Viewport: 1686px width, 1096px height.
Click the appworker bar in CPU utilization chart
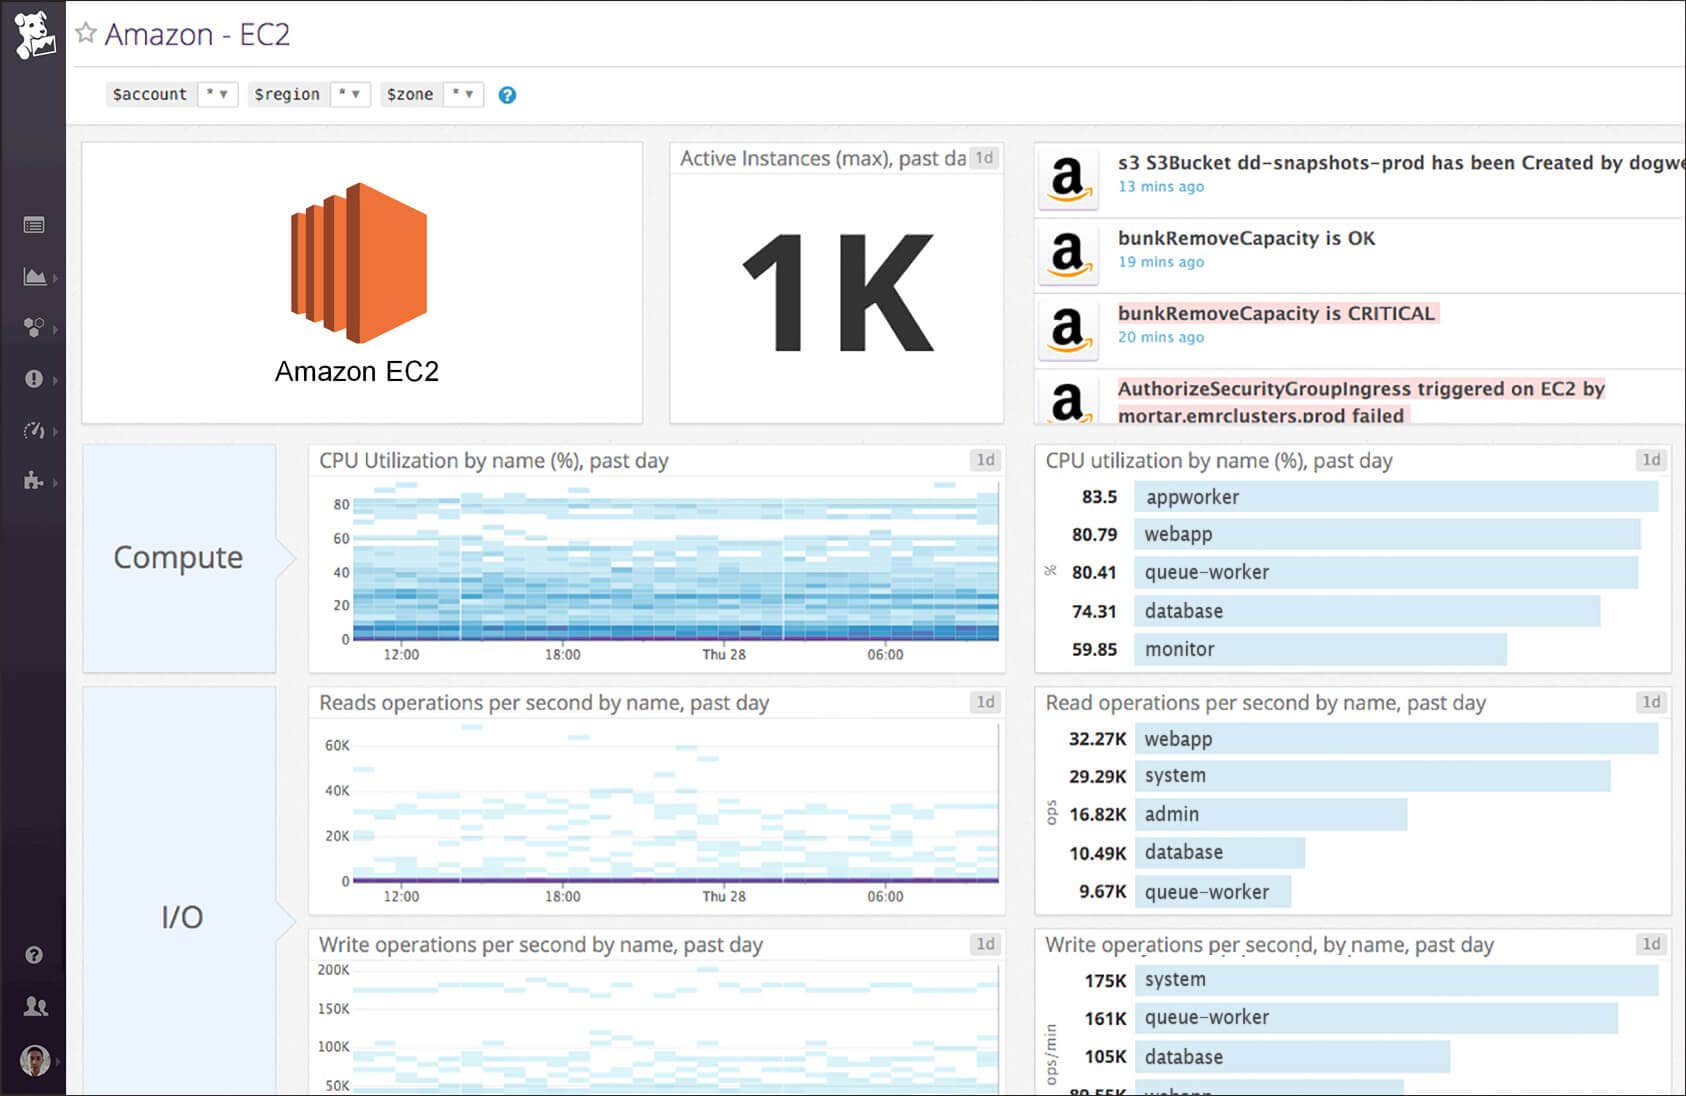click(x=1390, y=497)
